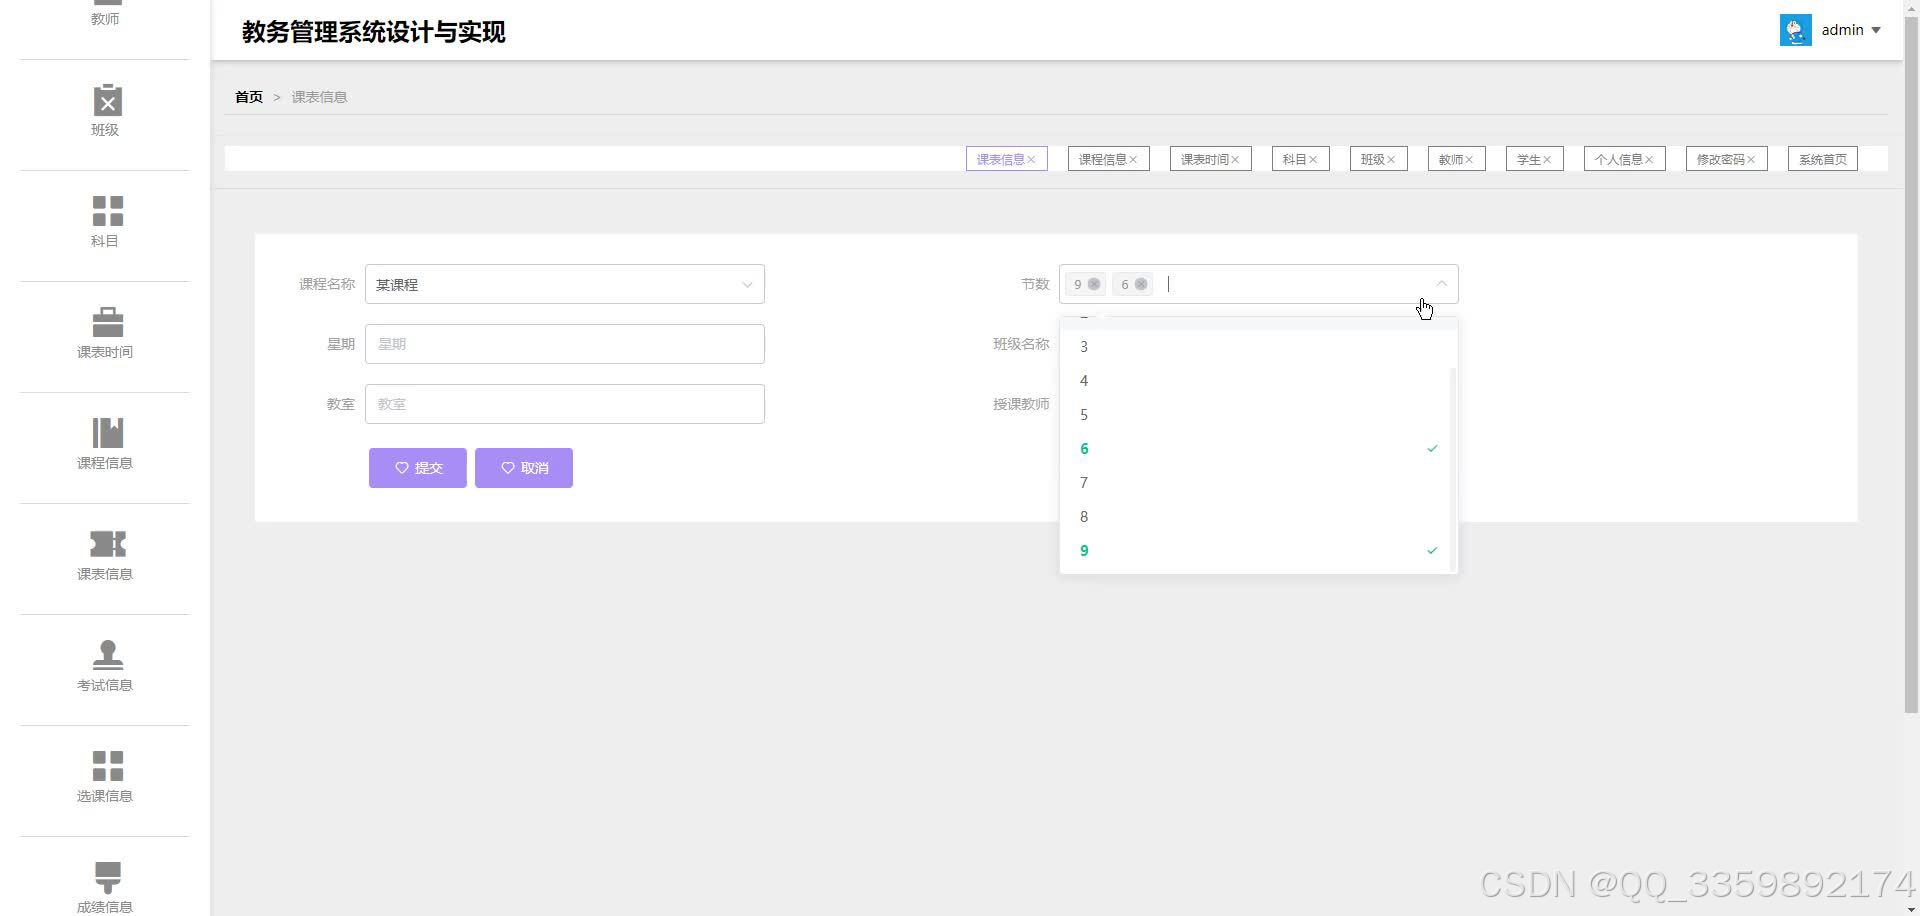The width and height of the screenshot is (1920, 916).
Task: Close the 个人信息 tab with its X
Action: coord(1649,160)
